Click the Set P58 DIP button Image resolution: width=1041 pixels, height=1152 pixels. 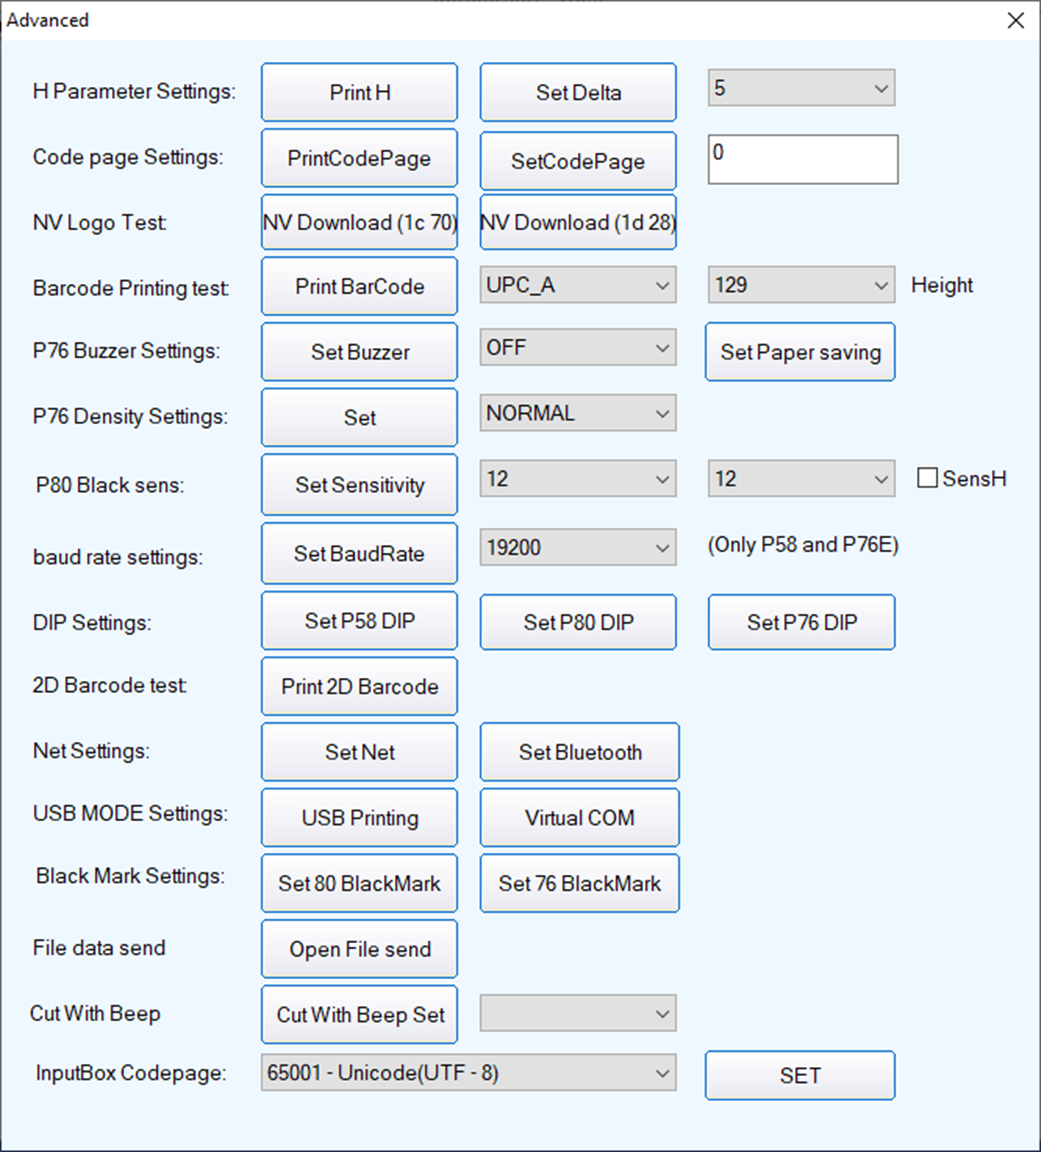click(359, 621)
